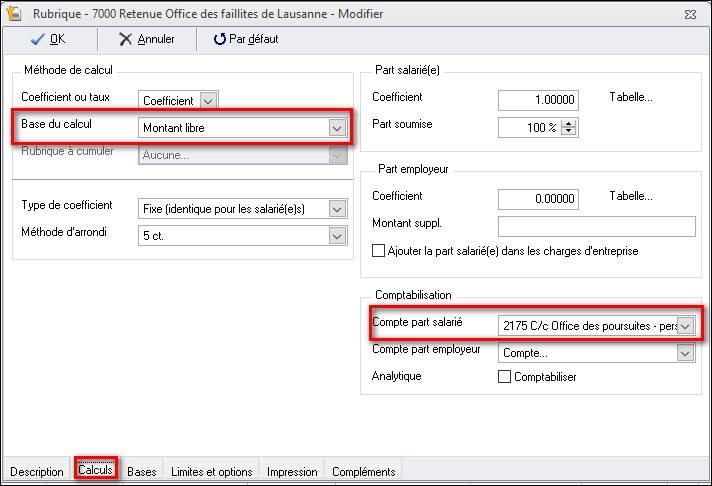Screen dimensions: 712x486
Task: Adjust Part soumise percentage spinner
Action: [569, 127]
